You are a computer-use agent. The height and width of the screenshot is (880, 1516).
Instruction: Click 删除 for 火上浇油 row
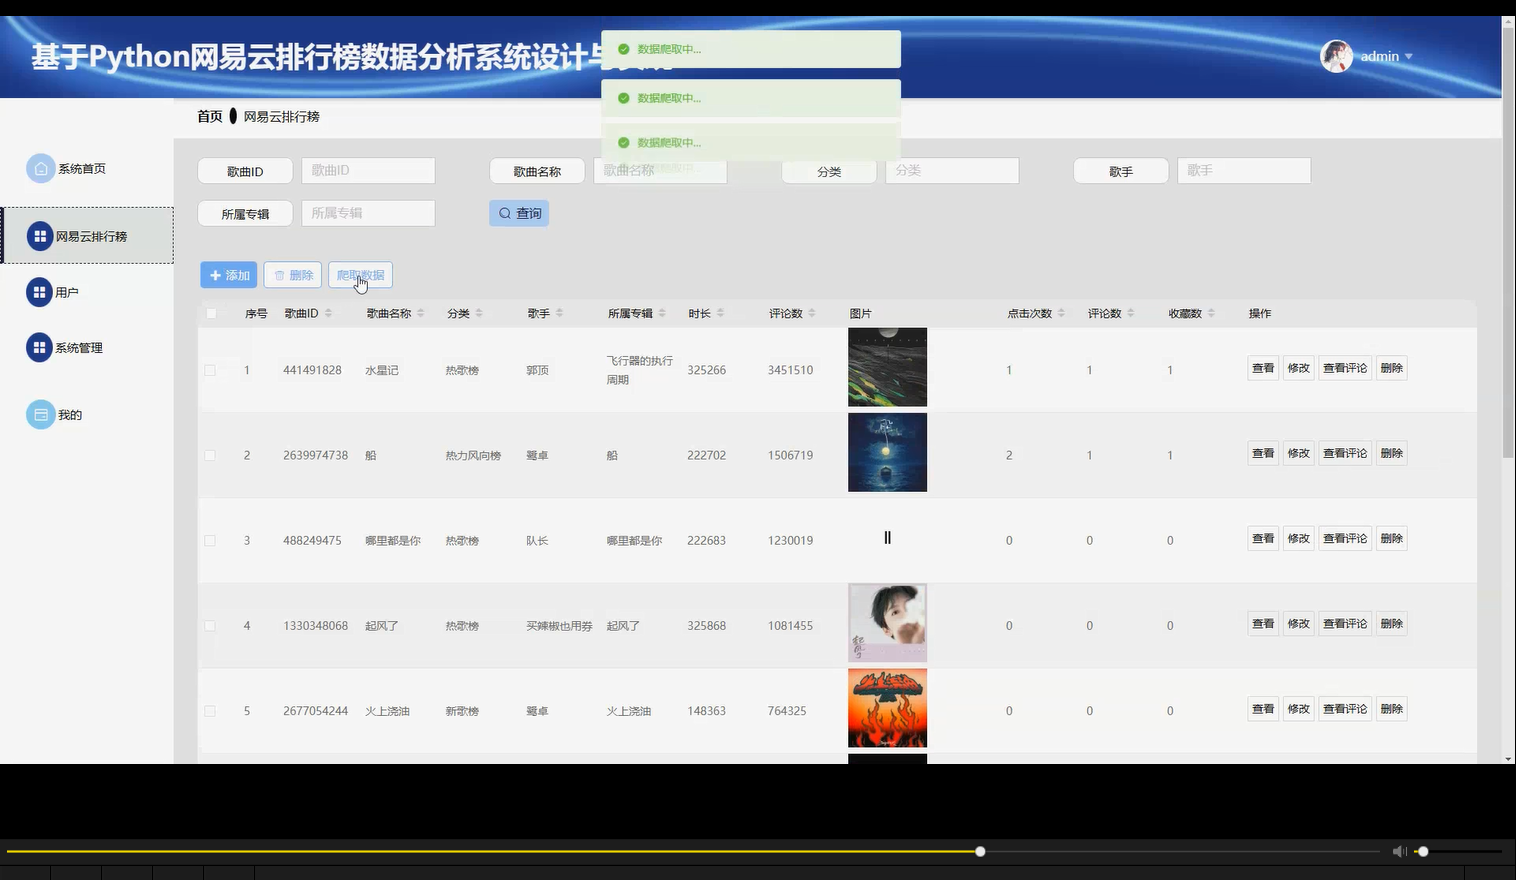click(1392, 709)
